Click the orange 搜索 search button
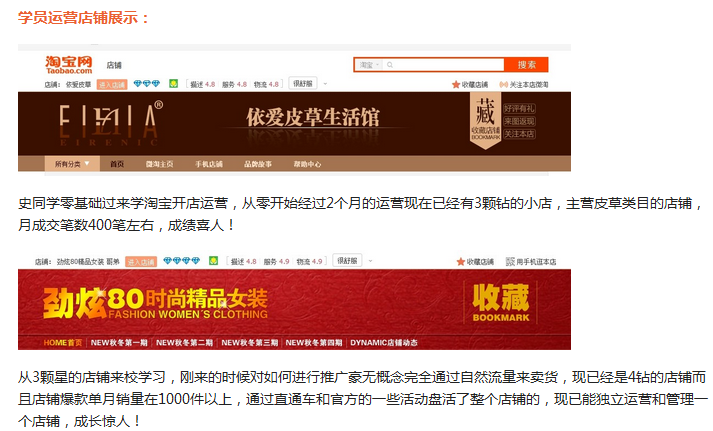 point(525,65)
